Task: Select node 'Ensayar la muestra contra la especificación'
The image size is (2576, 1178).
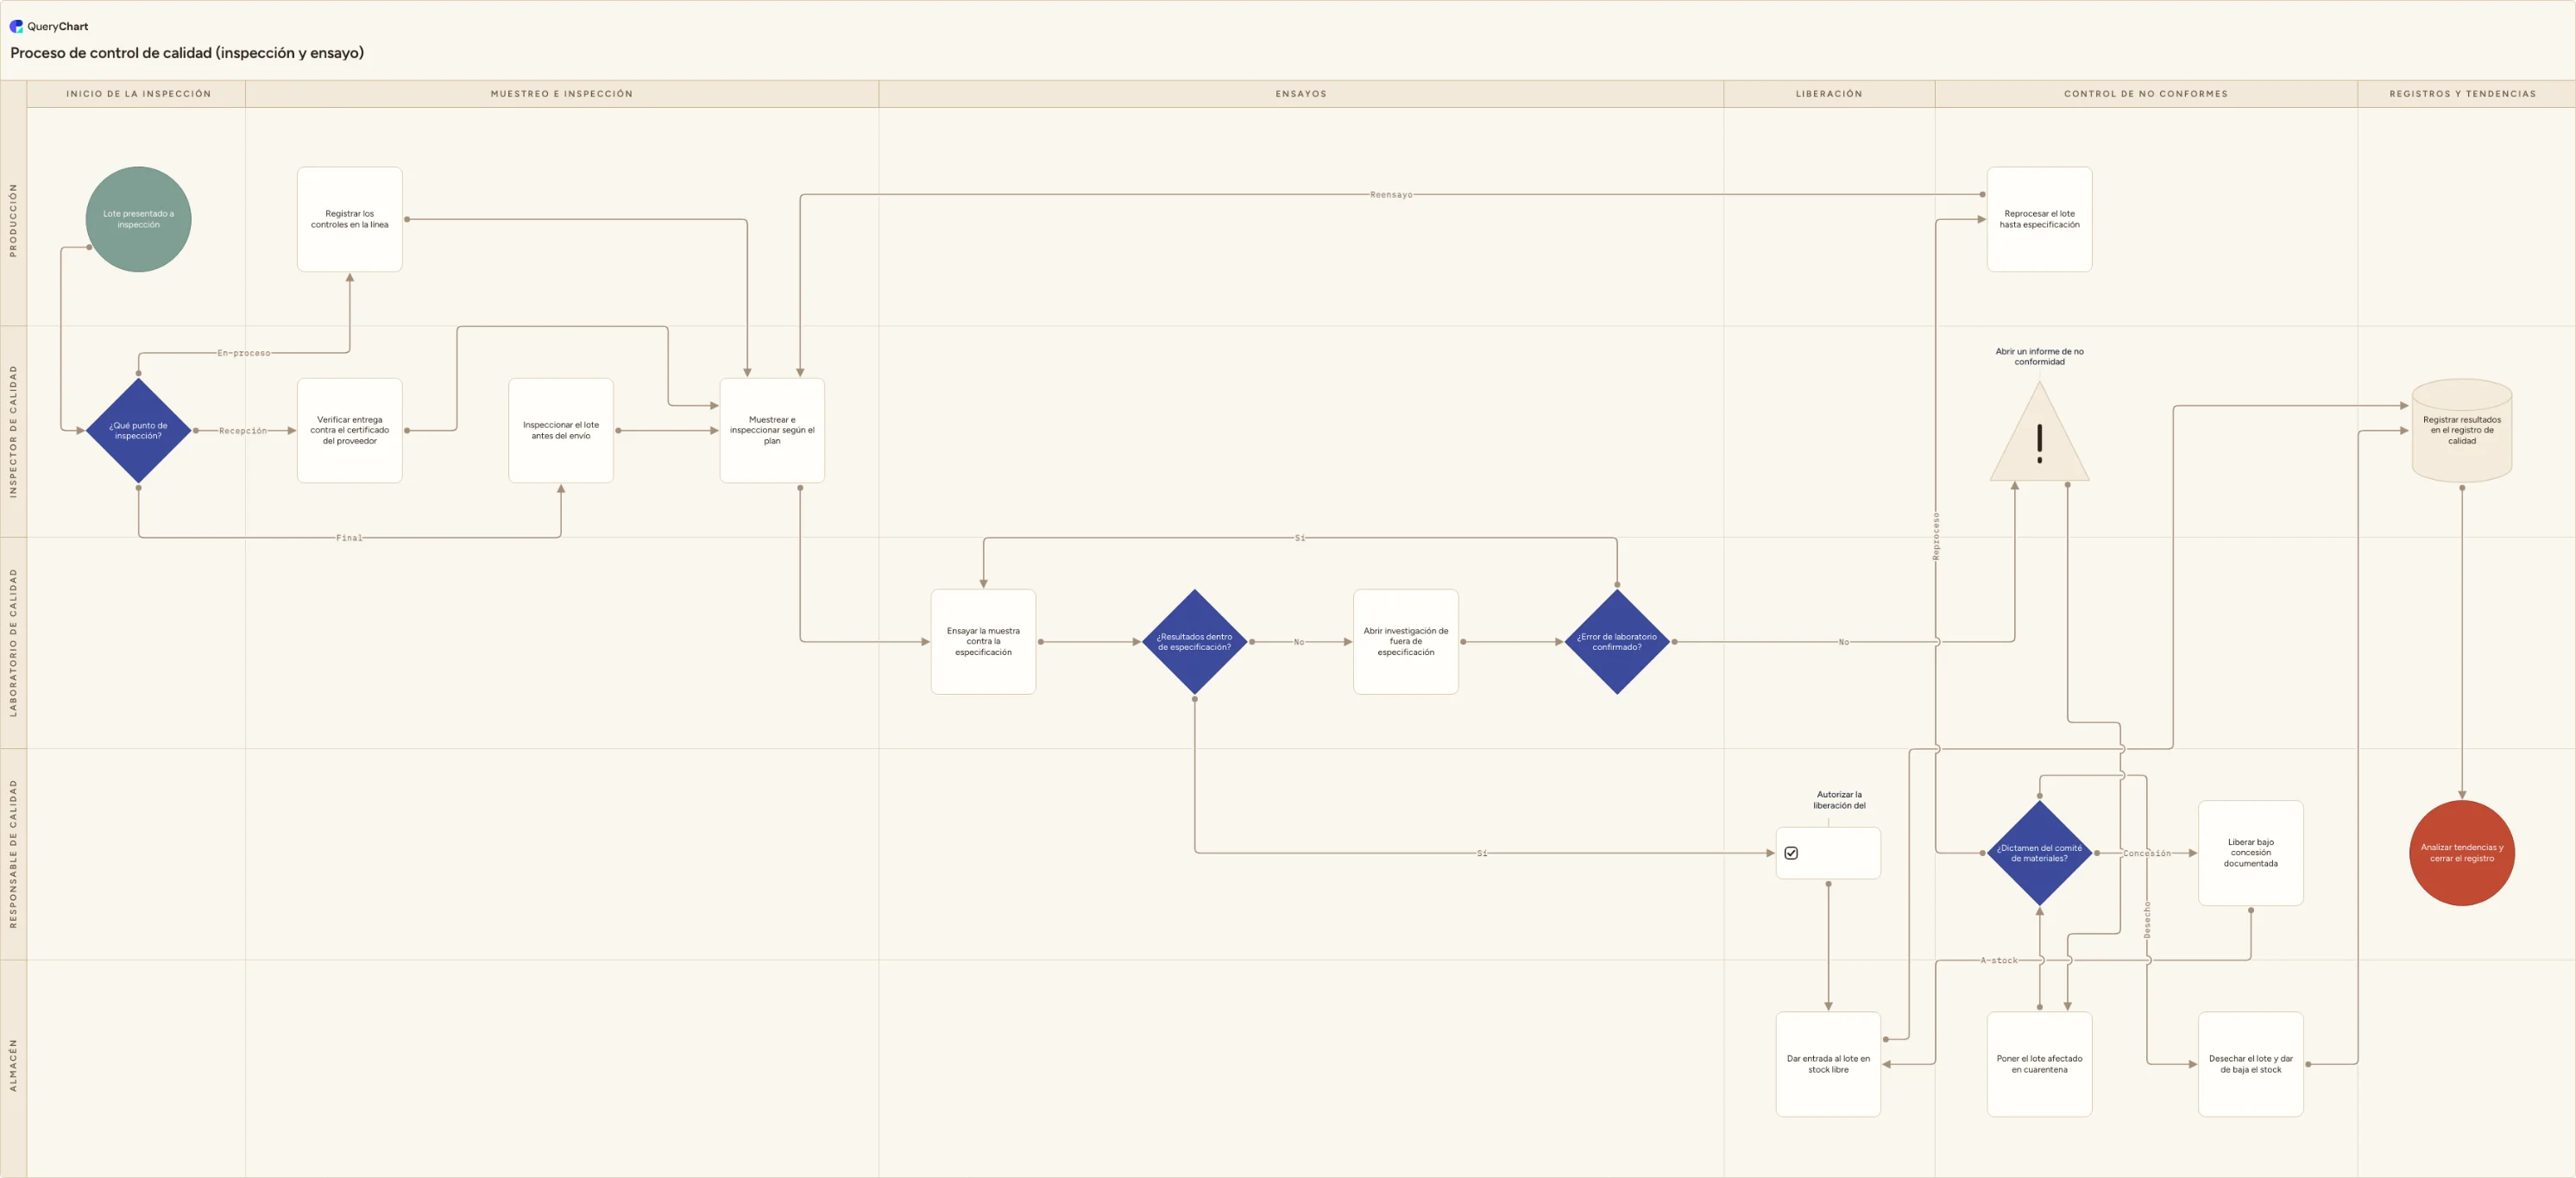Action: [983, 642]
